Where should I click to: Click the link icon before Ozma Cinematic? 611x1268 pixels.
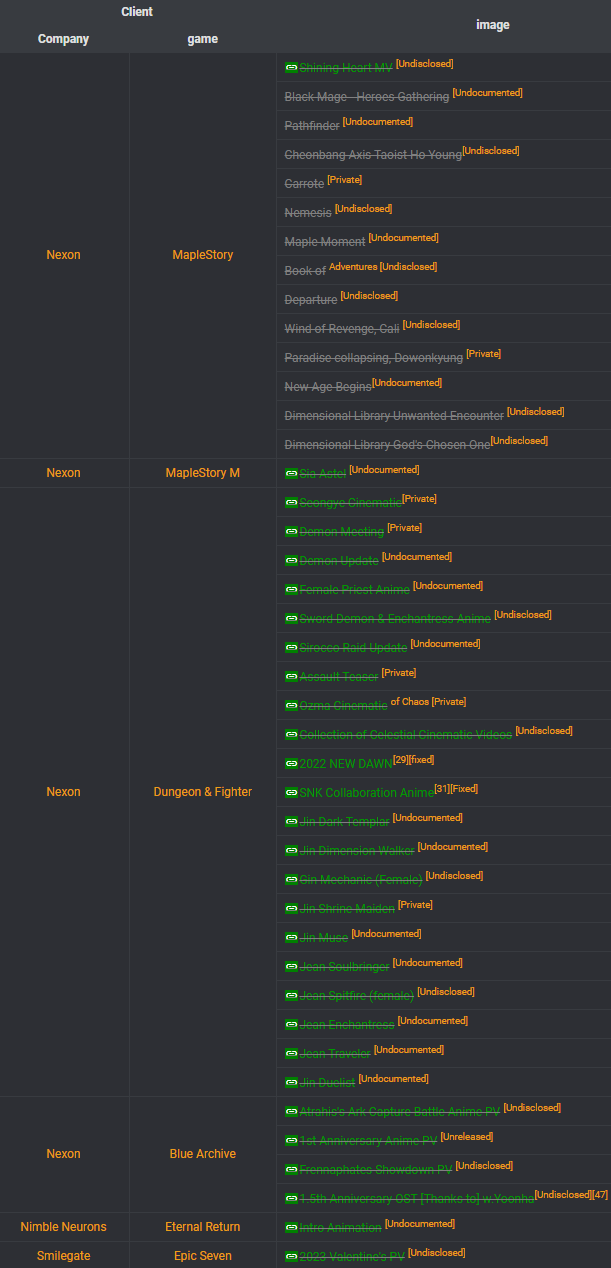click(291, 706)
